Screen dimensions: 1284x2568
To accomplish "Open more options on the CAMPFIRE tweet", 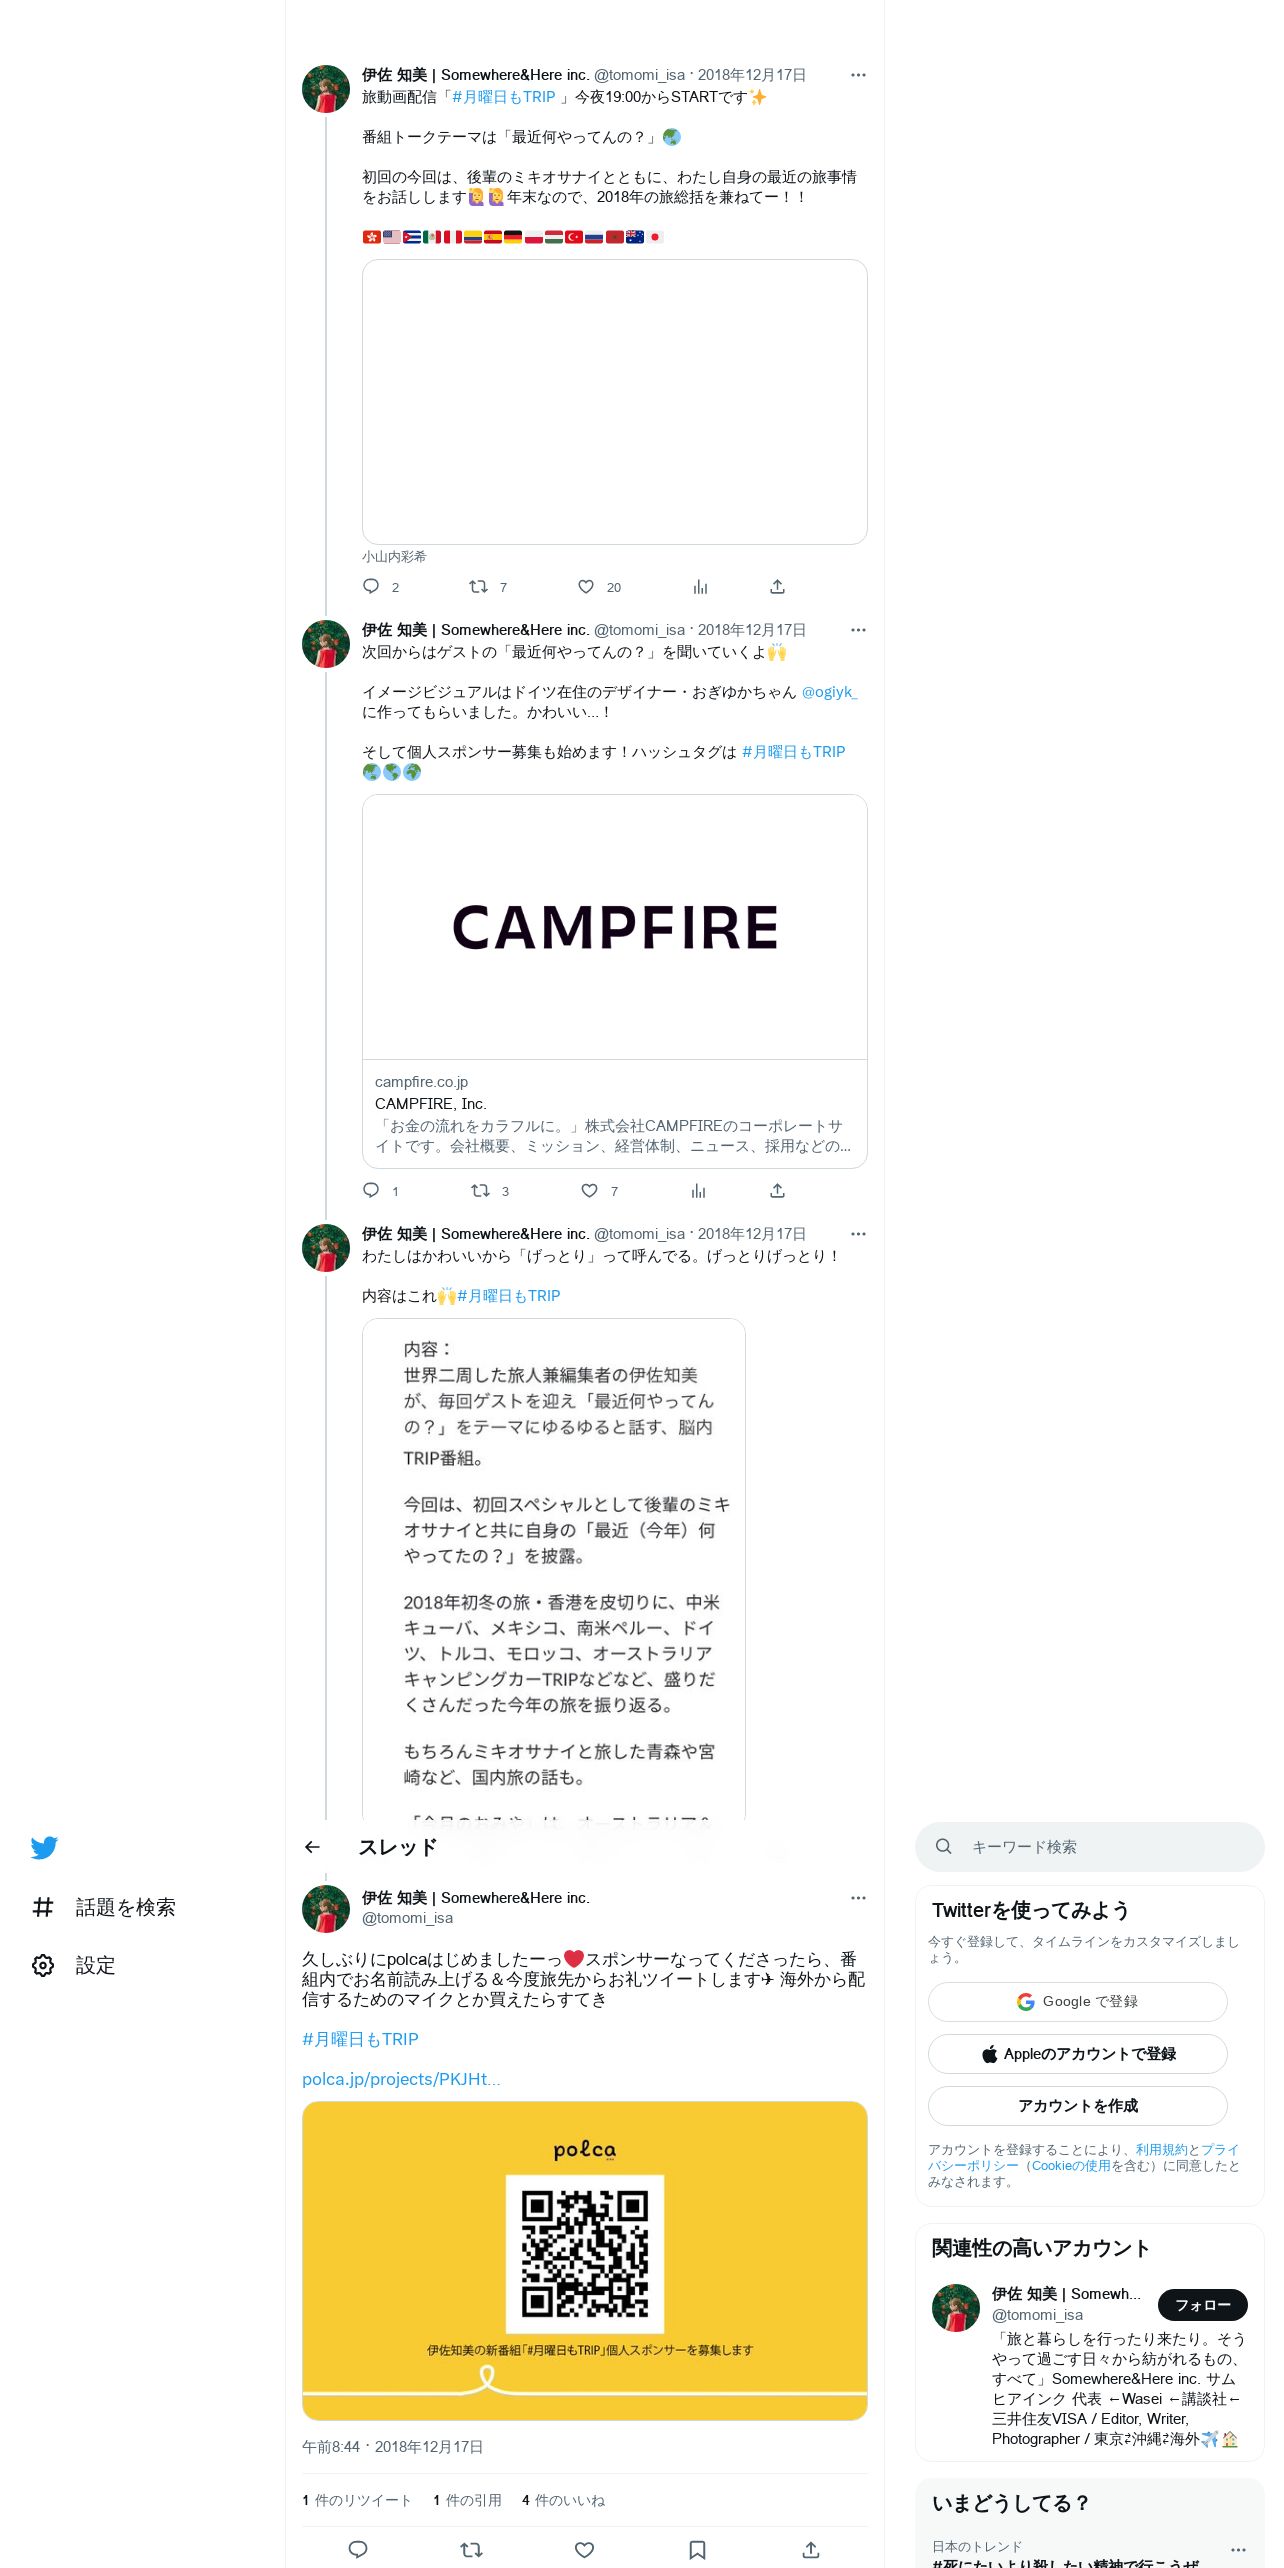I will 858,630.
